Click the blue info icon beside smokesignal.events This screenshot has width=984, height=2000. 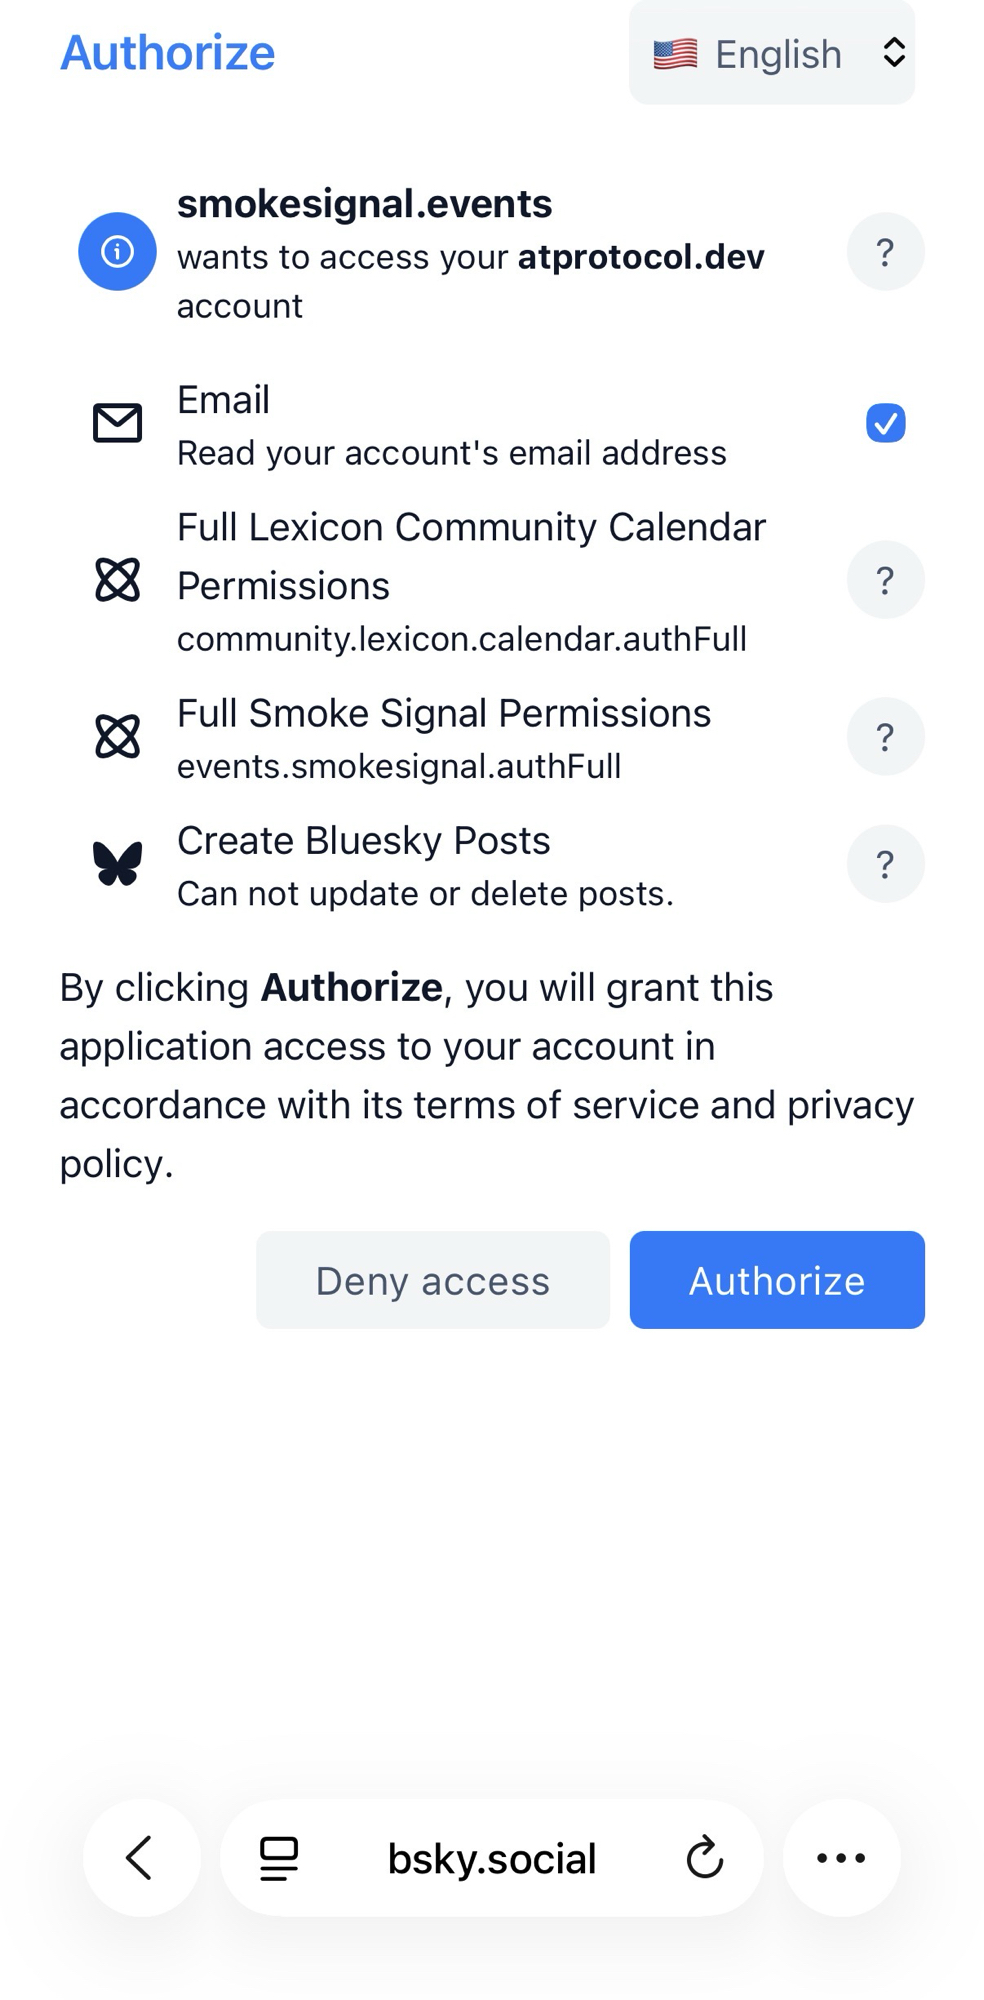click(117, 251)
